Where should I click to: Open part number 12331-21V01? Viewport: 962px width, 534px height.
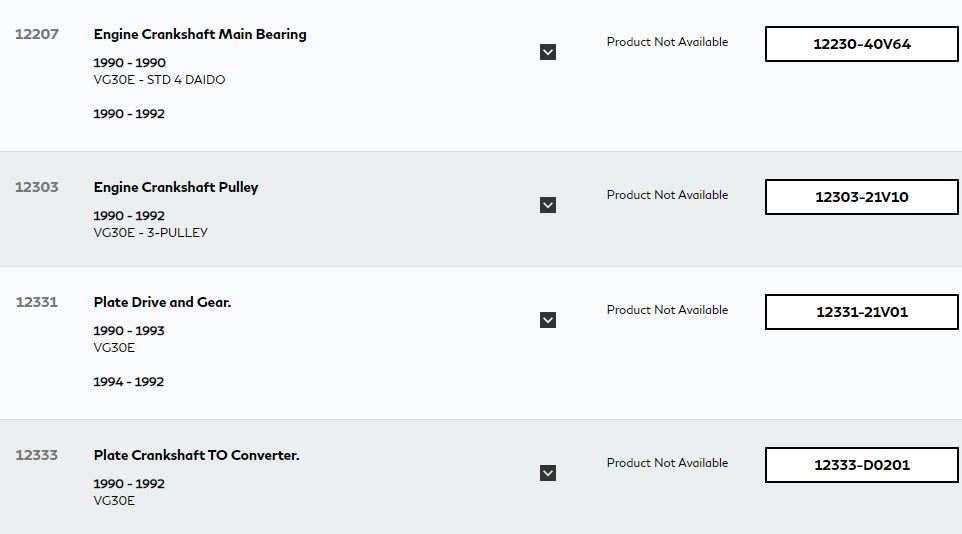(x=861, y=312)
